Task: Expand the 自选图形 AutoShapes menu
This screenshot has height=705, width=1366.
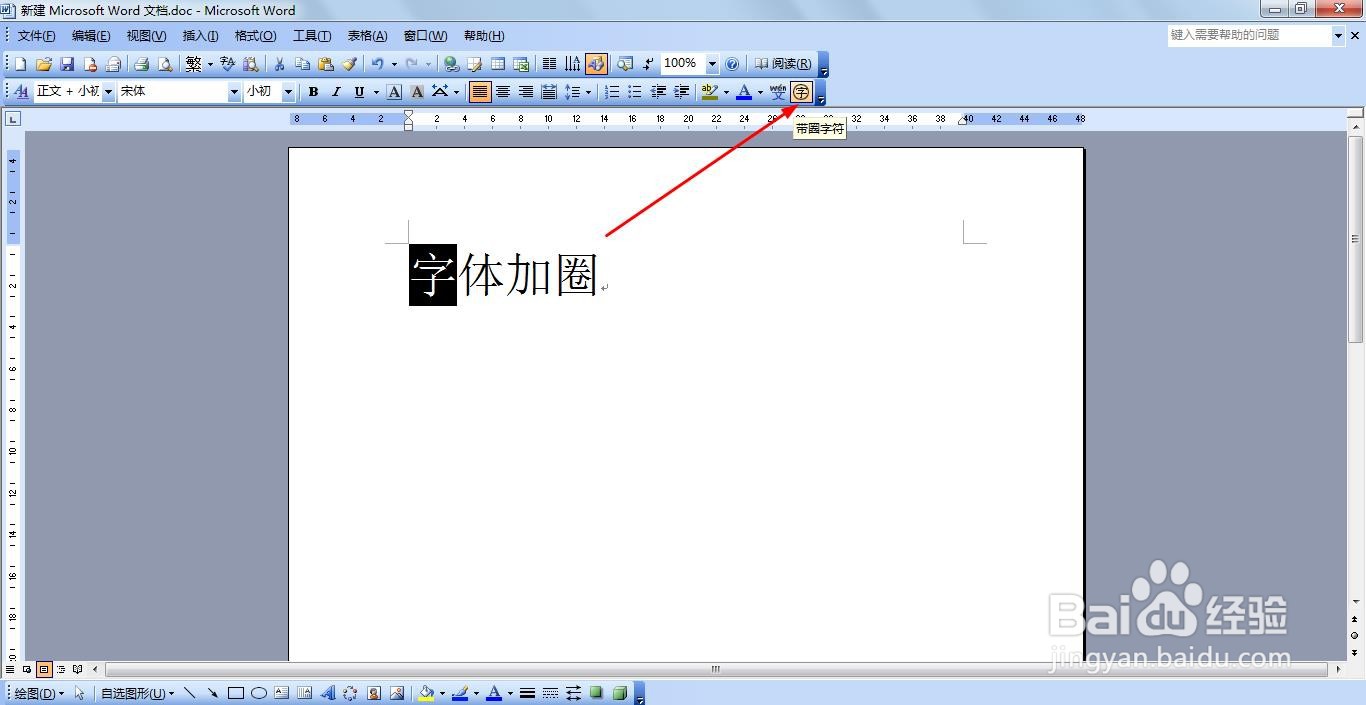Action: click(x=133, y=692)
